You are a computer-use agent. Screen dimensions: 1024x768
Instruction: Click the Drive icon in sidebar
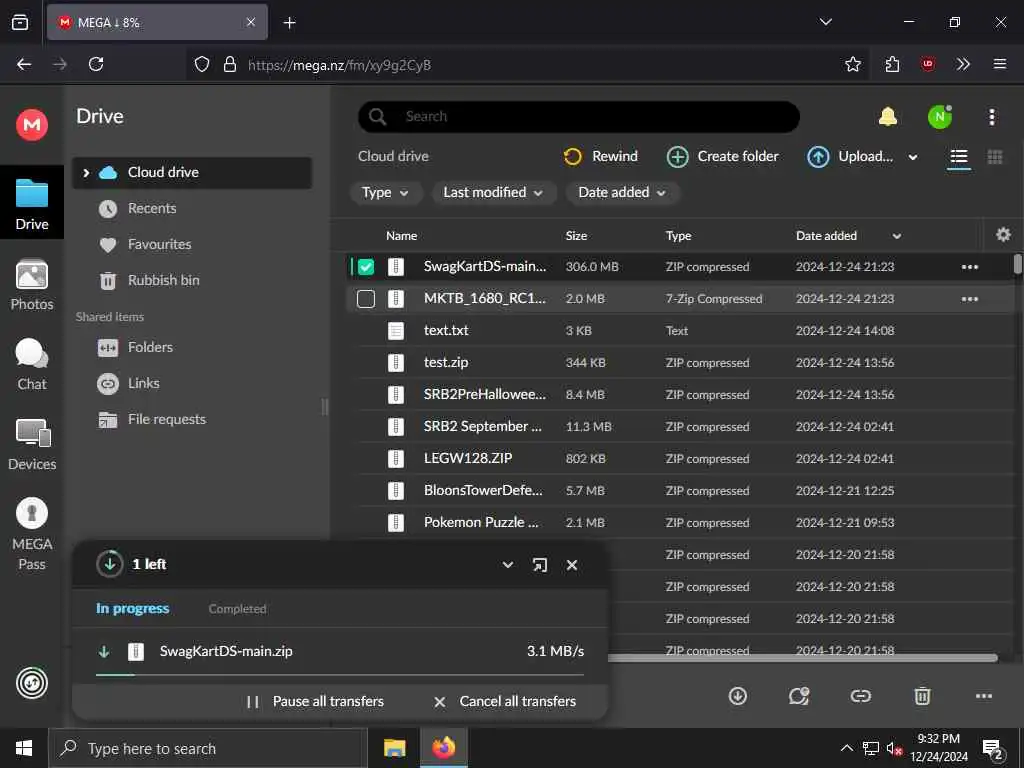(32, 204)
